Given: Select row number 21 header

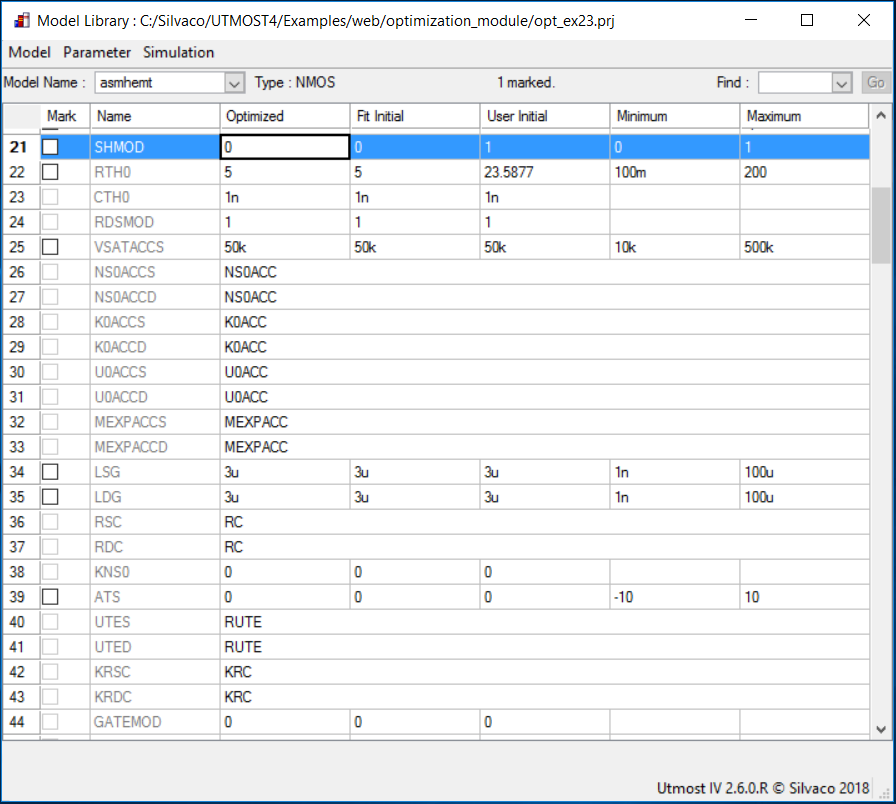Looking at the screenshot, I should click(21, 147).
